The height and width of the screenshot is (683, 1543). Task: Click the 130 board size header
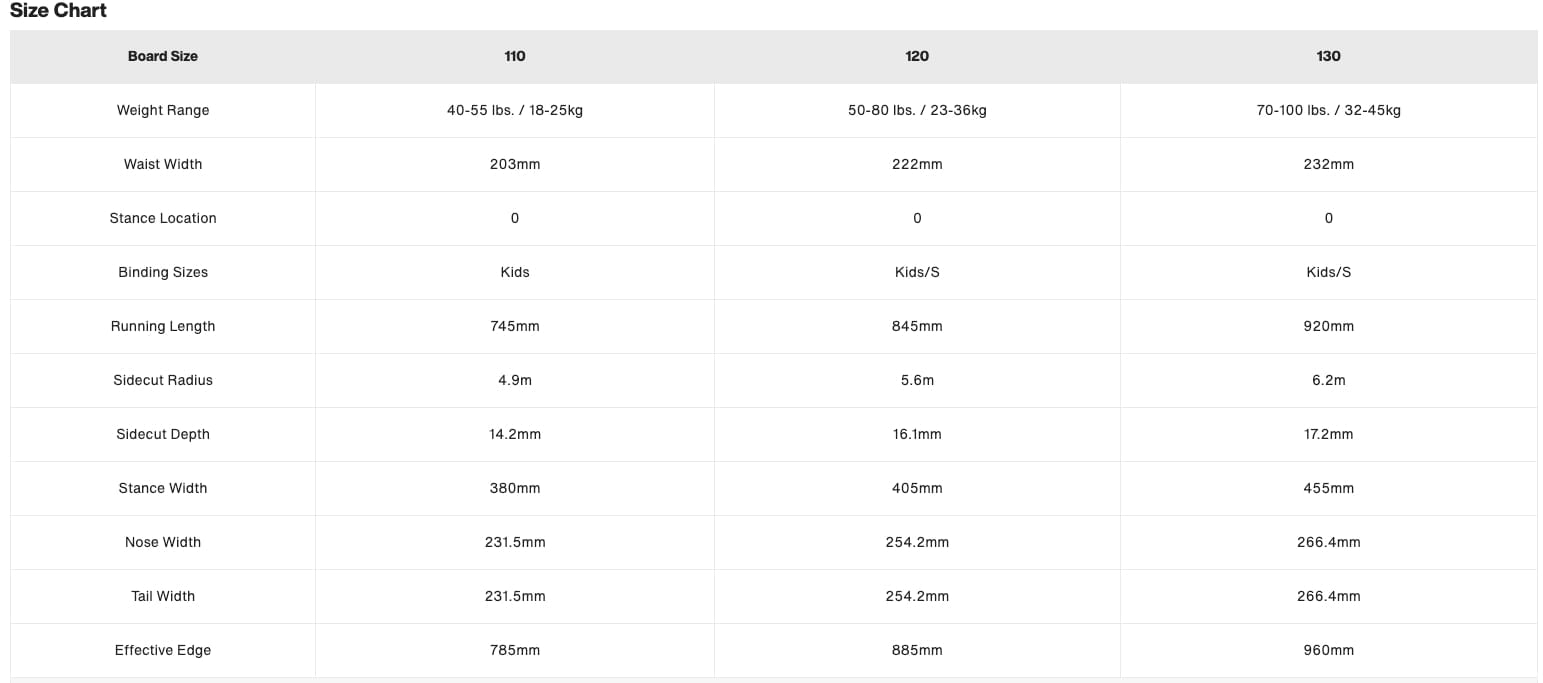pos(1328,56)
